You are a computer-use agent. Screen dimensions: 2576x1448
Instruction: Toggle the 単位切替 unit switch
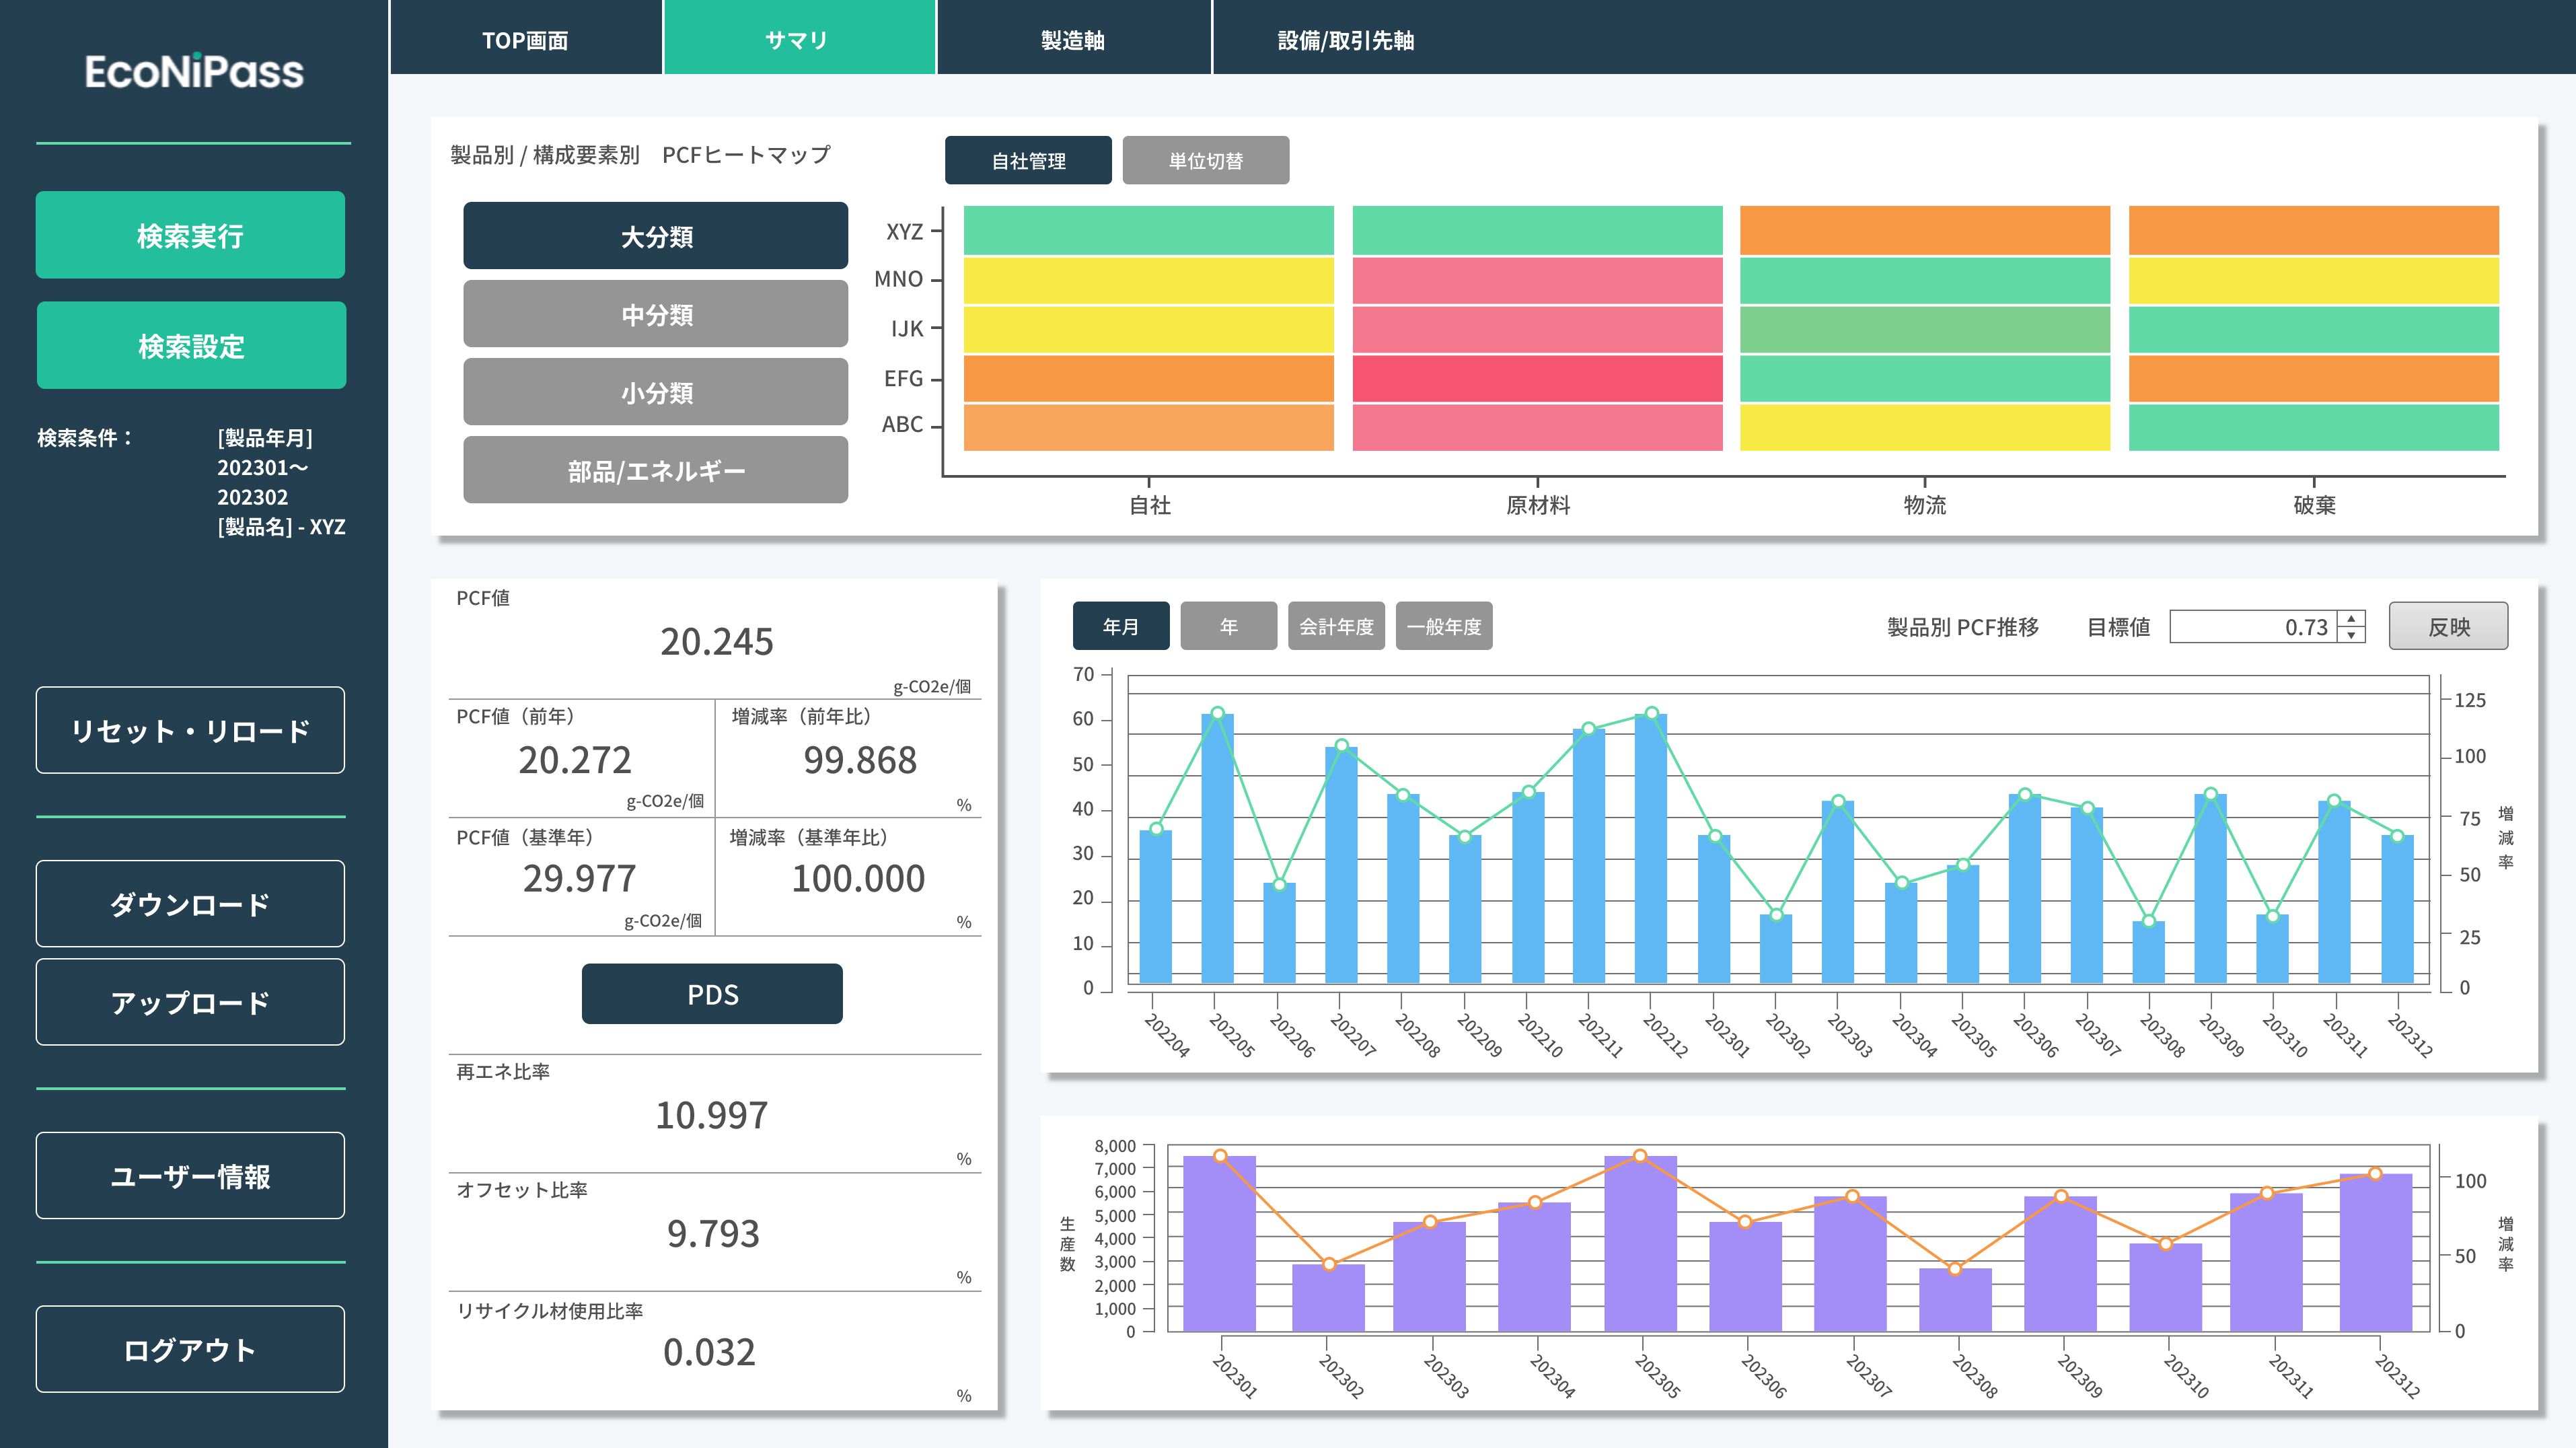[1205, 161]
